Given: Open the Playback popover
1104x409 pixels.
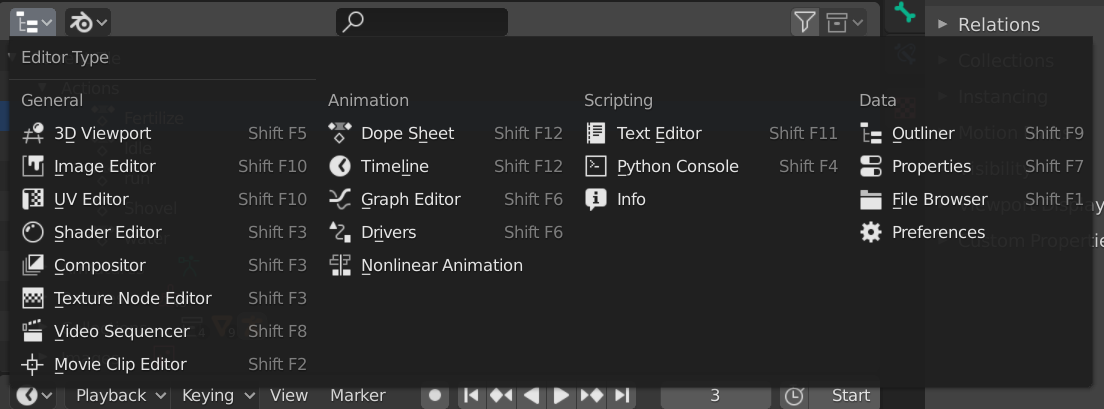Looking at the screenshot, I should [120, 396].
